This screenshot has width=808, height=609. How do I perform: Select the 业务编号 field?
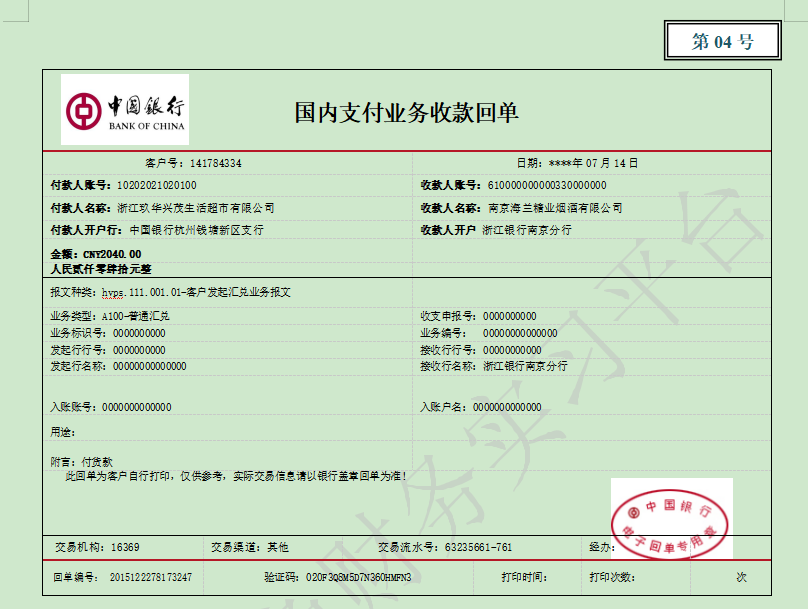click(489, 333)
